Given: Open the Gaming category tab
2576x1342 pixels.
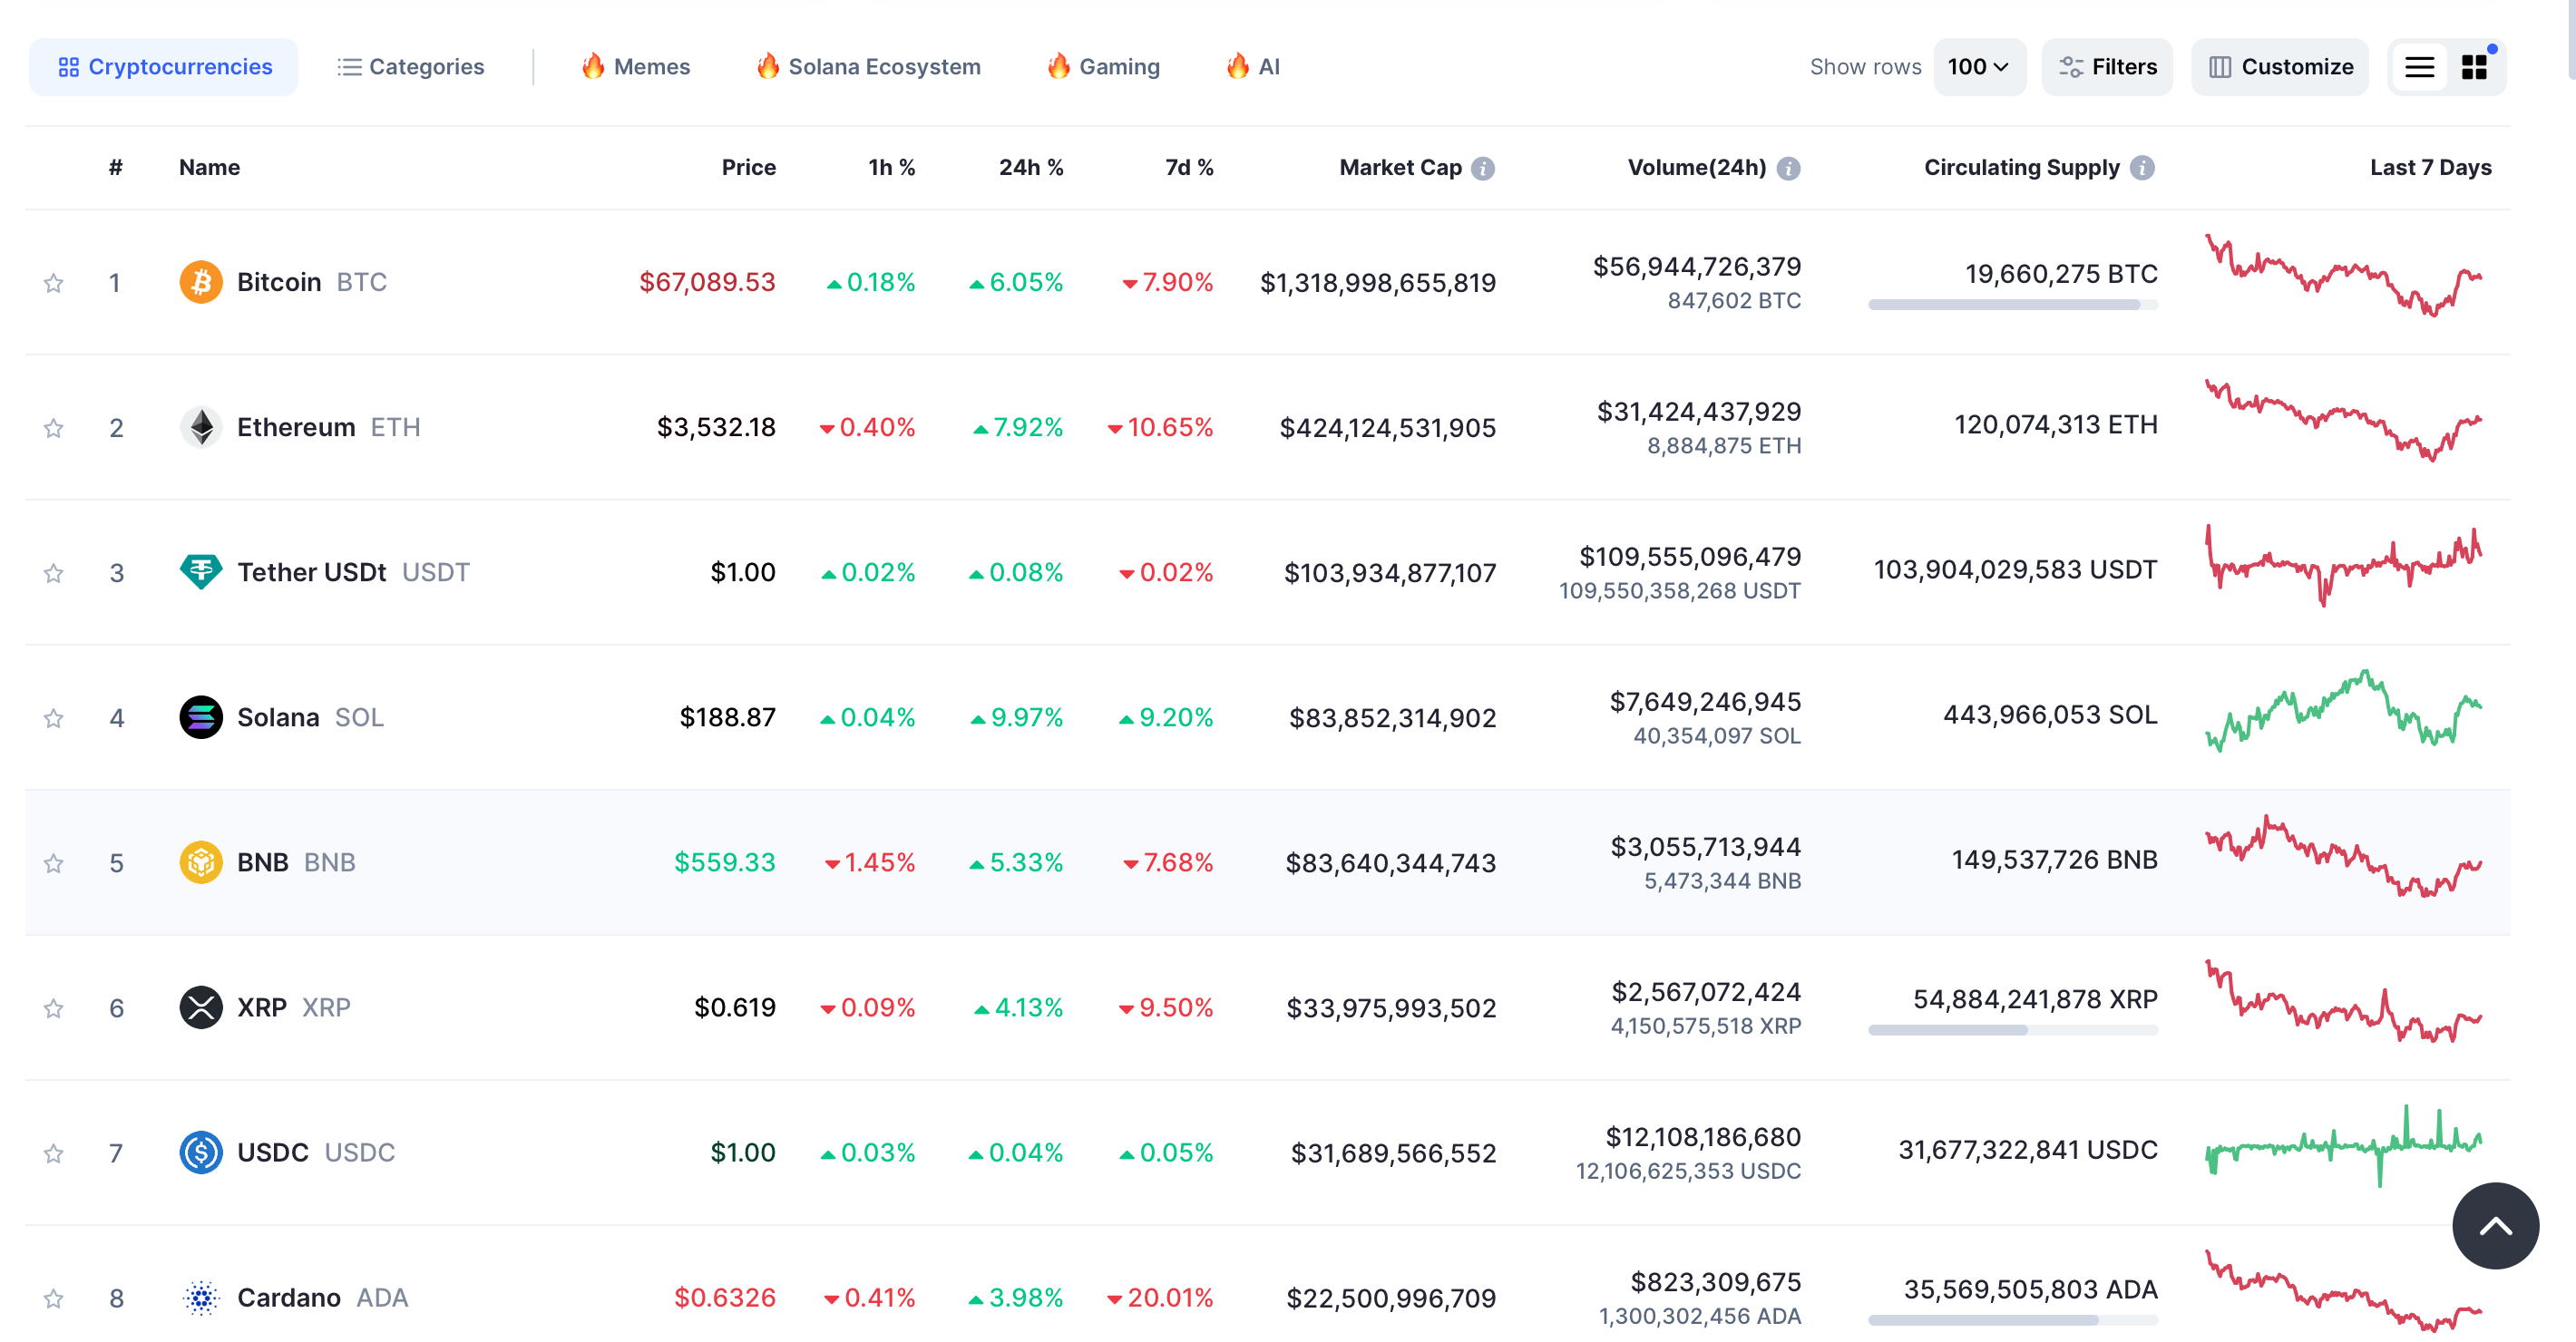Looking at the screenshot, I should click(1103, 67).
